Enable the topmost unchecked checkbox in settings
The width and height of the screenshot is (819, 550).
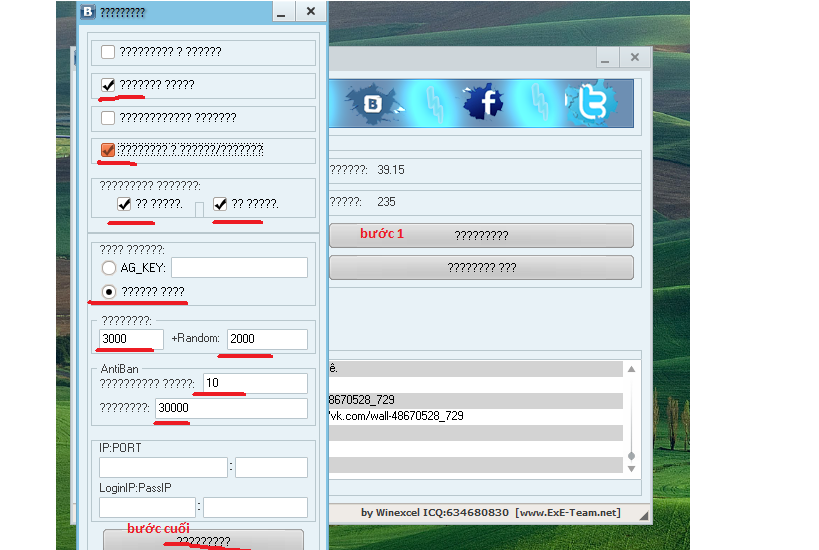(108, 52)
